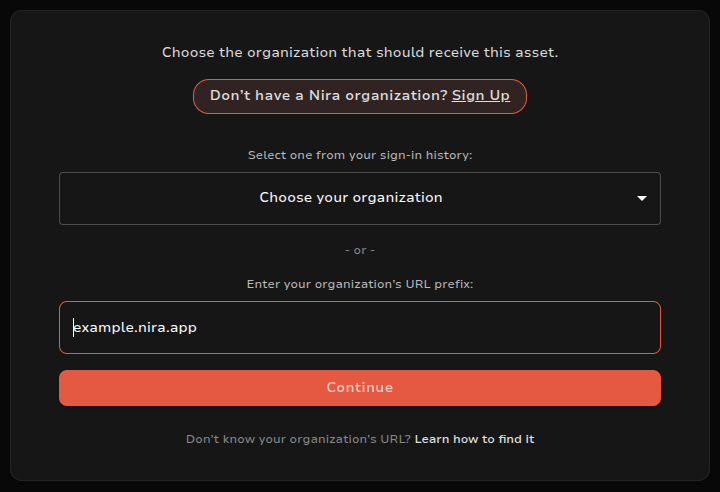Click the Don't have a Nira organization banner
The image size is (720, 492).
[360, 96]
